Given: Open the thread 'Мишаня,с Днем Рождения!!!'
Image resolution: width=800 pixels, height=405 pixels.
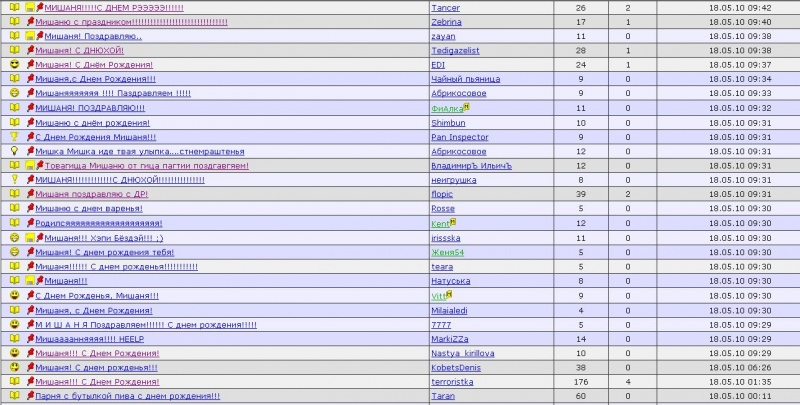Looking at the screenshot, I should coord(95,79).
